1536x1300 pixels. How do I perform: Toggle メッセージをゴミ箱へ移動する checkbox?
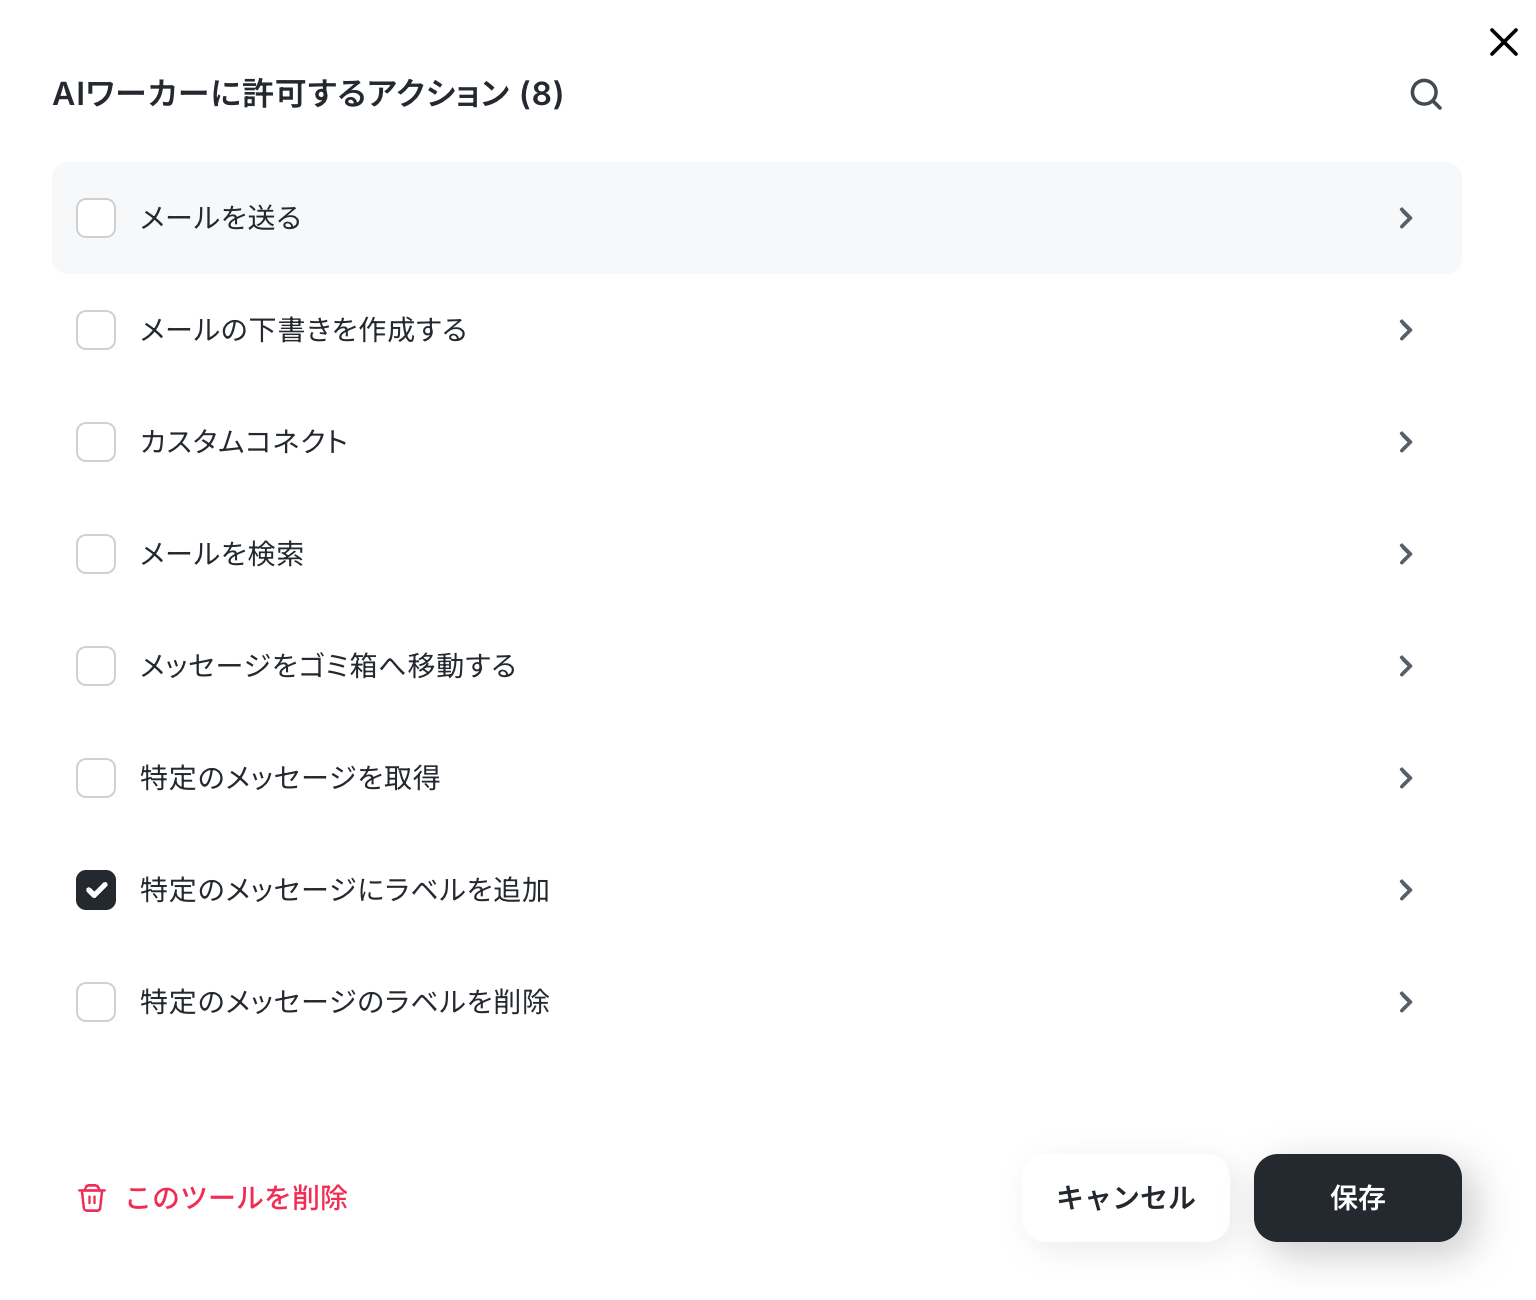click(96, 666)
